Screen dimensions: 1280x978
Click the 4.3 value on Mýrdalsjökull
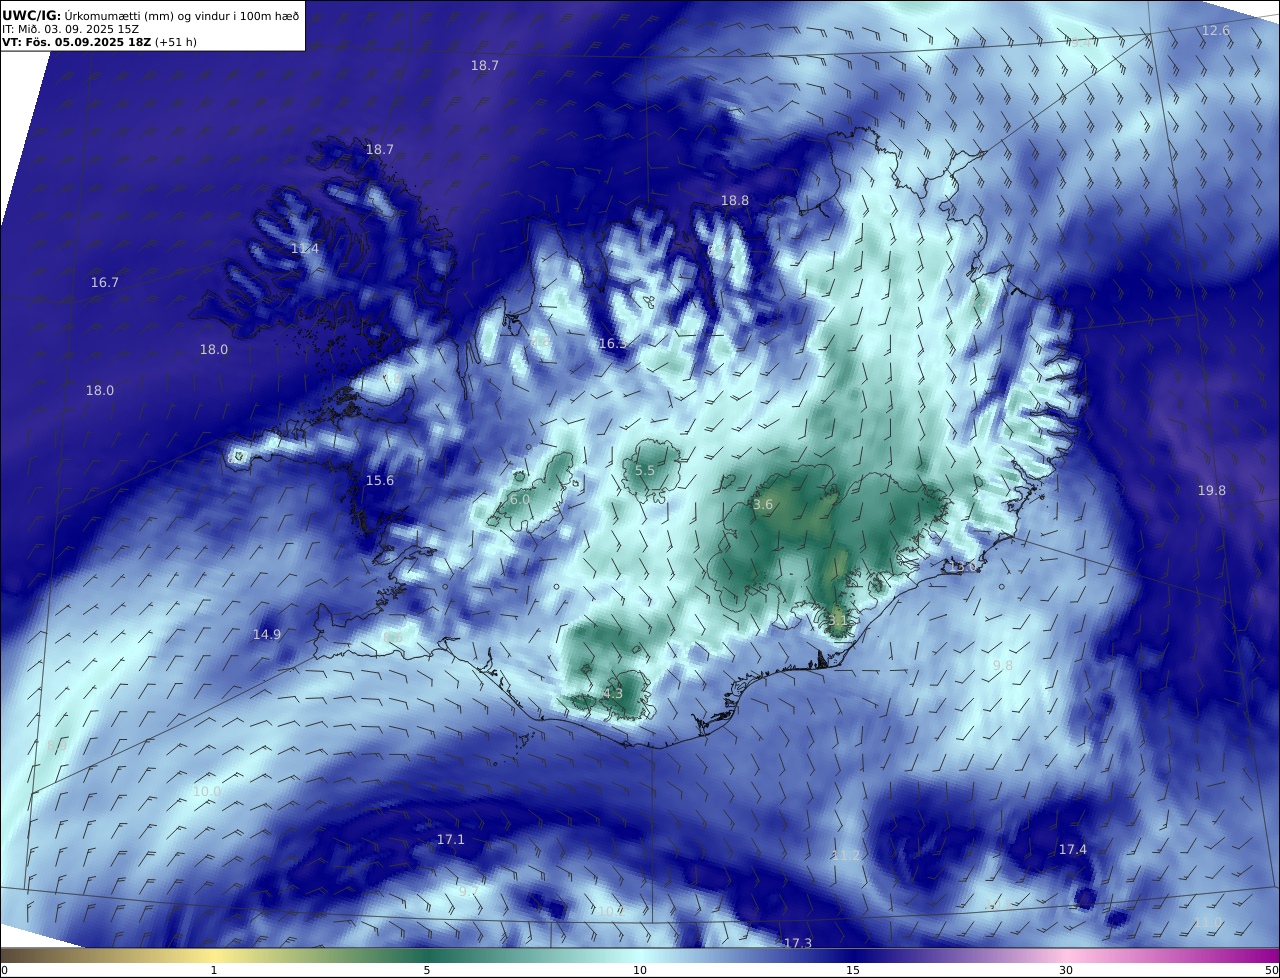[613, 694]
